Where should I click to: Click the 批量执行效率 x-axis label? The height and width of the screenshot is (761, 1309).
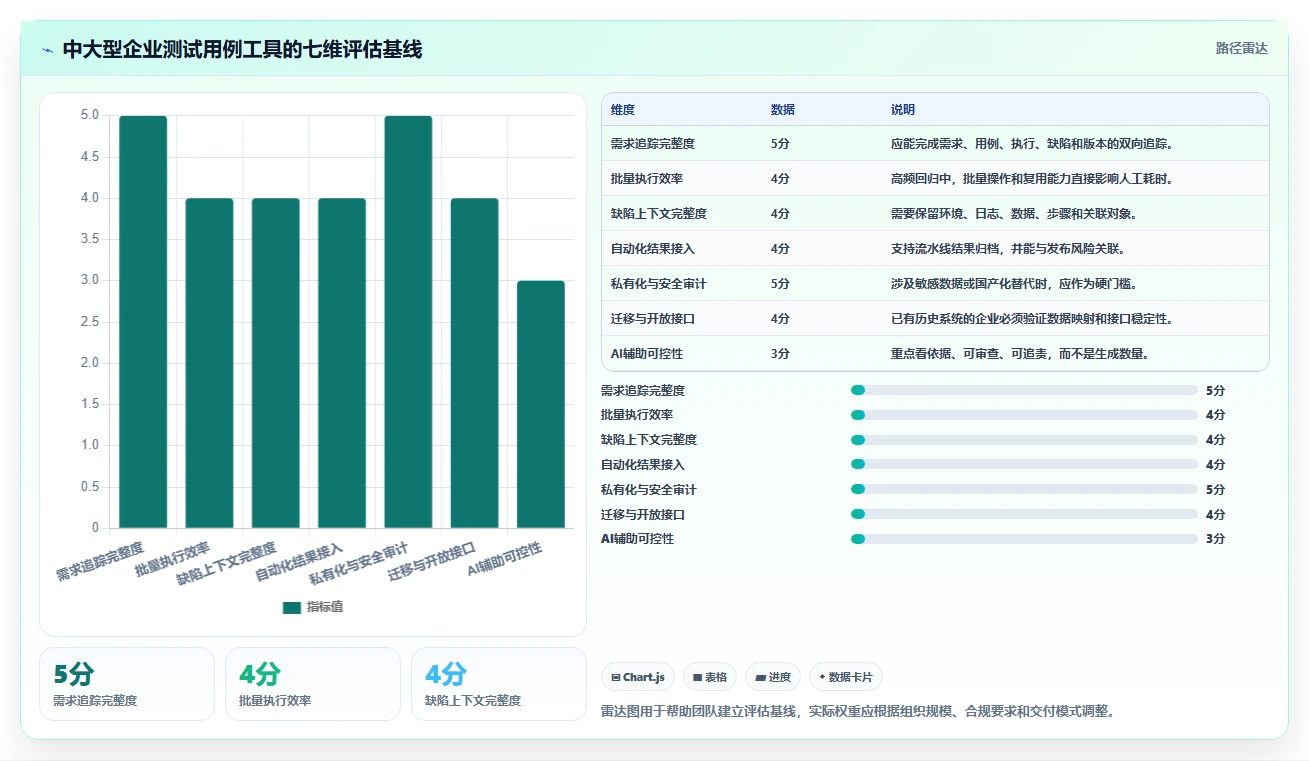pyautogui.click(x=173, y=559)
